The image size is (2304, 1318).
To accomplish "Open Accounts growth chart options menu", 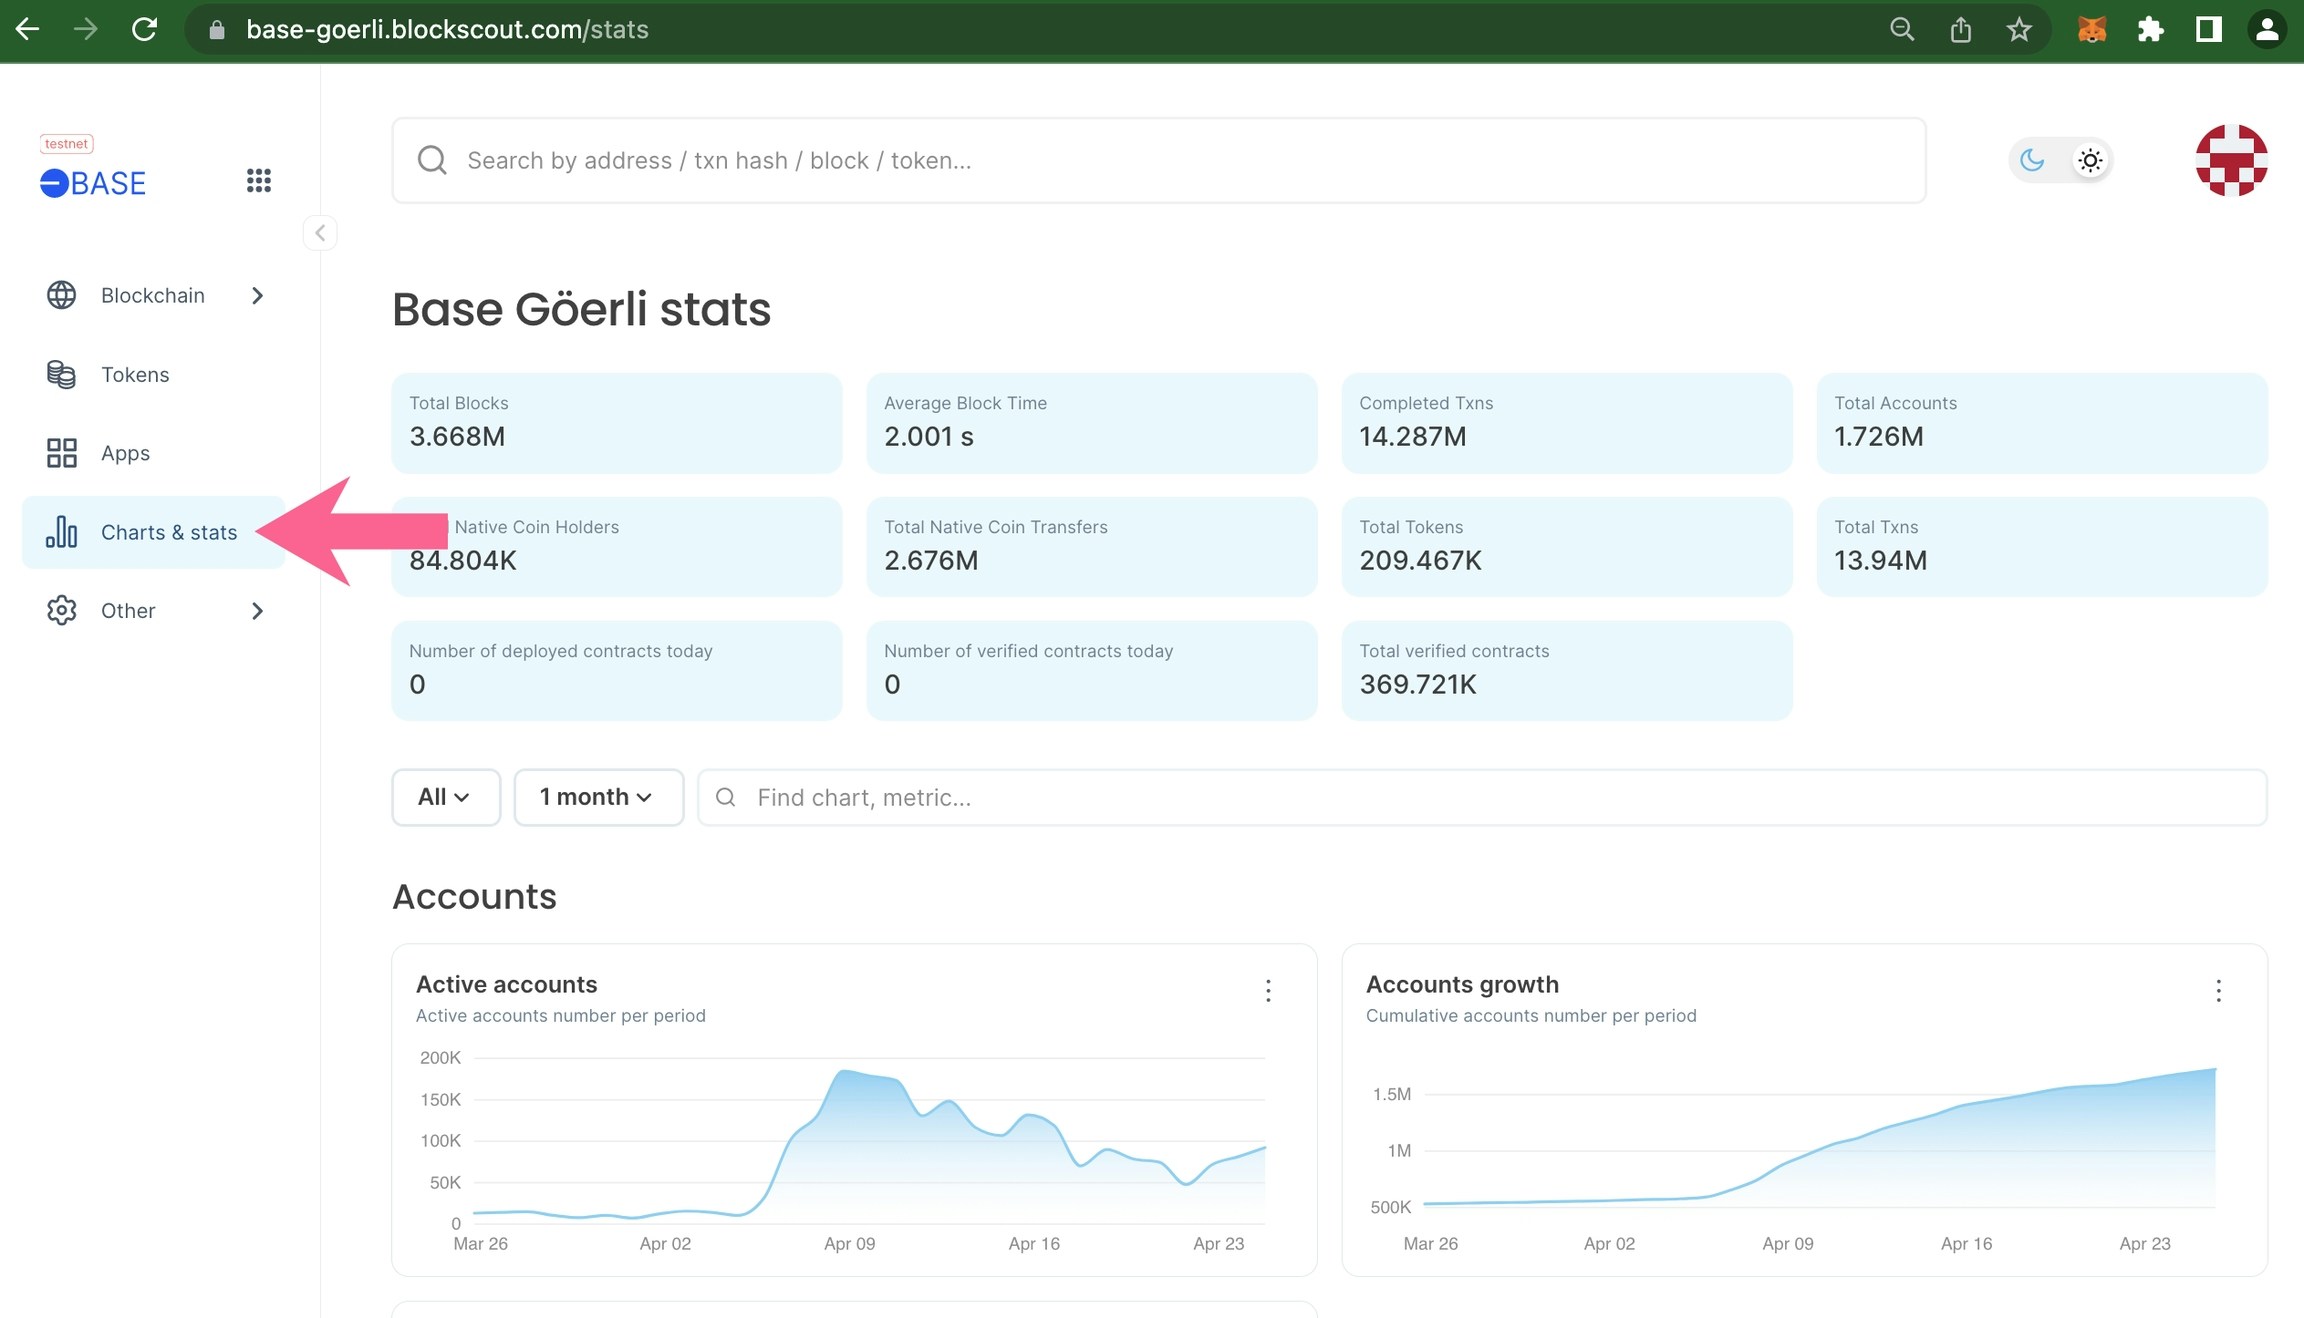I will tap(2218, 990).
